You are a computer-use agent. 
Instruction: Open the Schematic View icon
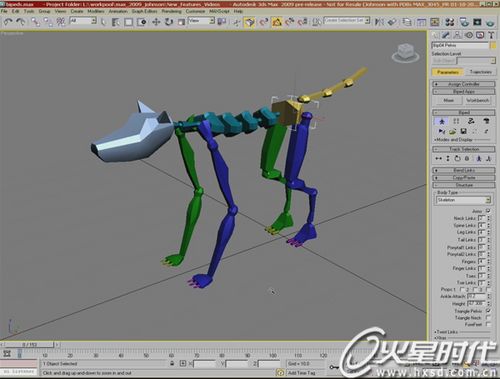pos(434,22)
